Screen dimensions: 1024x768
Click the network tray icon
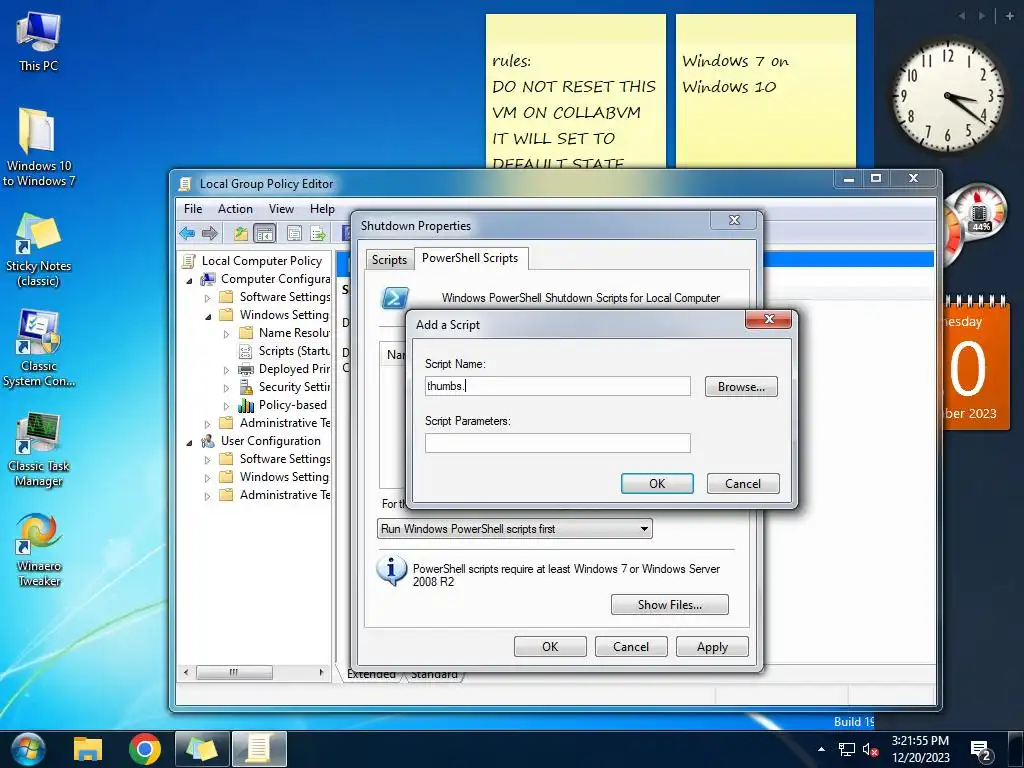point(846,750)
